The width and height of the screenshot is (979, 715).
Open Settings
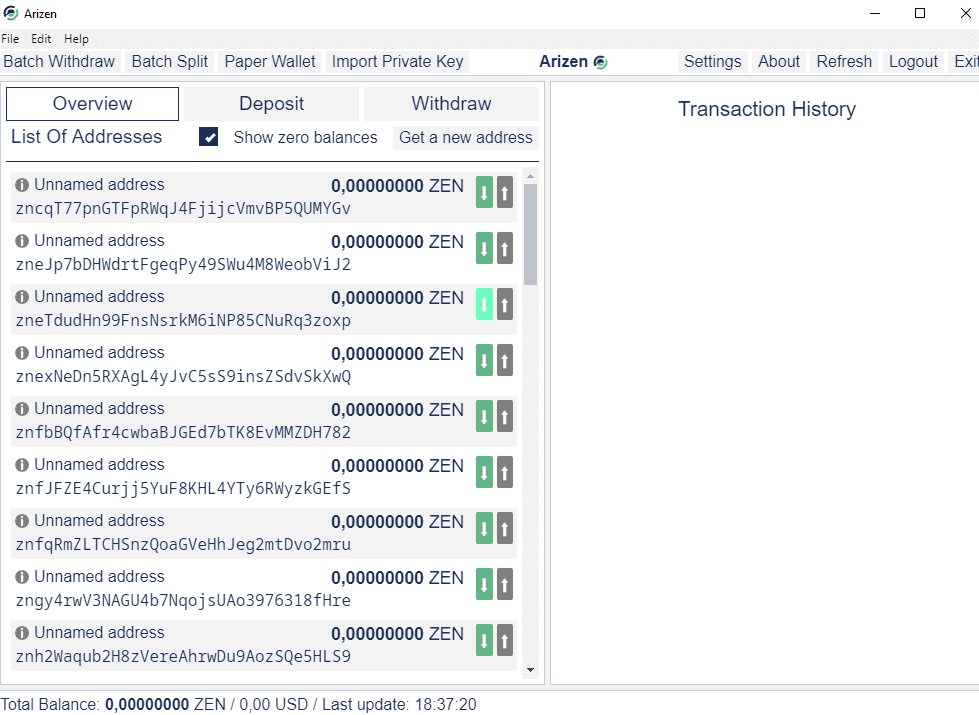pos(712,62)
